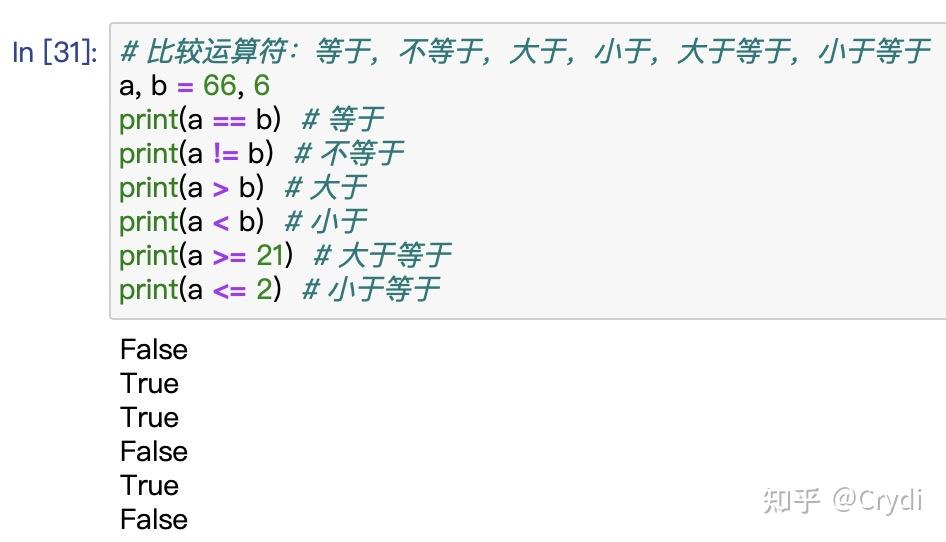Click the print(a > b) line

pyautogui.click(x=243, y=187)
